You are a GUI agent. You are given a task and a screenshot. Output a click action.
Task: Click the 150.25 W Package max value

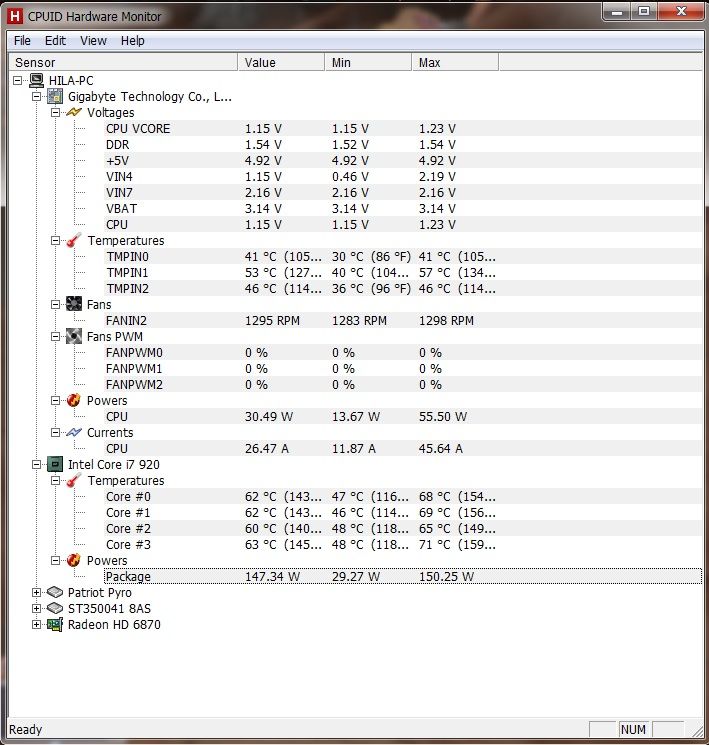pos(446,576)
